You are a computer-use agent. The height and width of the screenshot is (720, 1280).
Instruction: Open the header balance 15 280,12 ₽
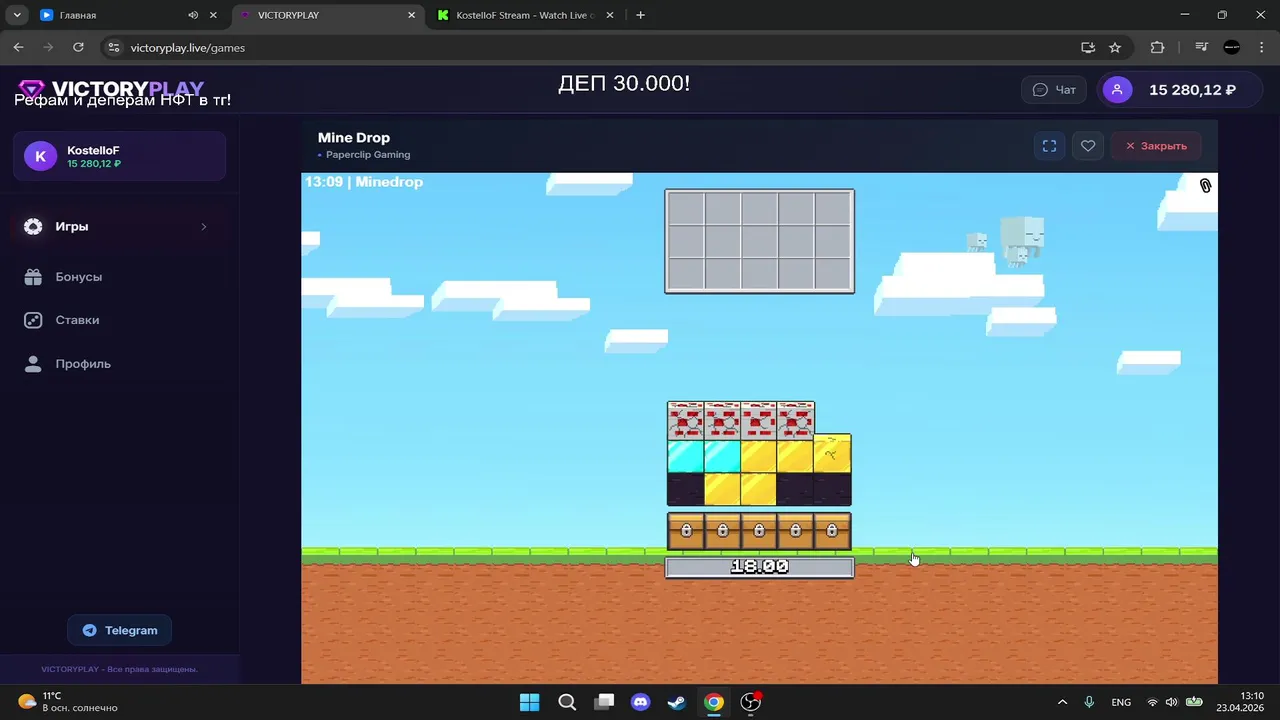1192,90
